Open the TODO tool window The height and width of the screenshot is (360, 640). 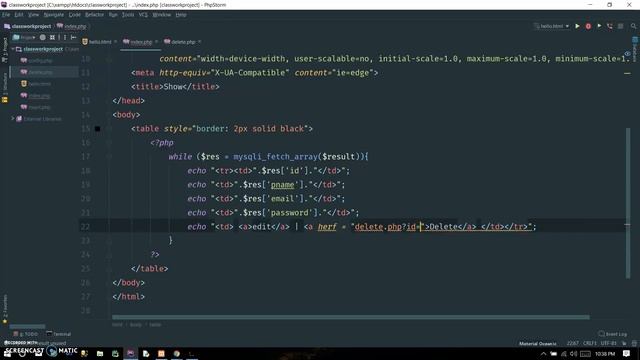[x=25, y=334]
